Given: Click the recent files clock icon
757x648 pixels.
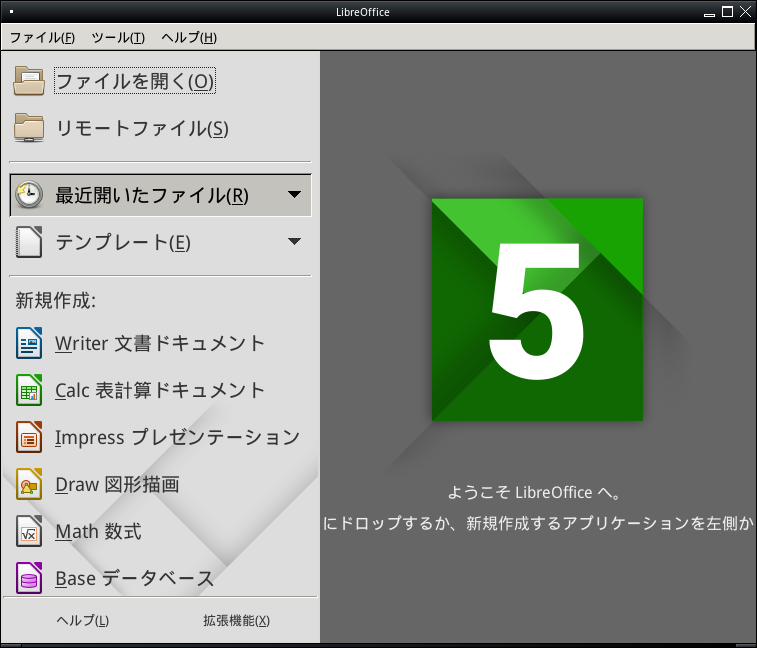Looking at the screenshot, I should click(x=29, y=195).
